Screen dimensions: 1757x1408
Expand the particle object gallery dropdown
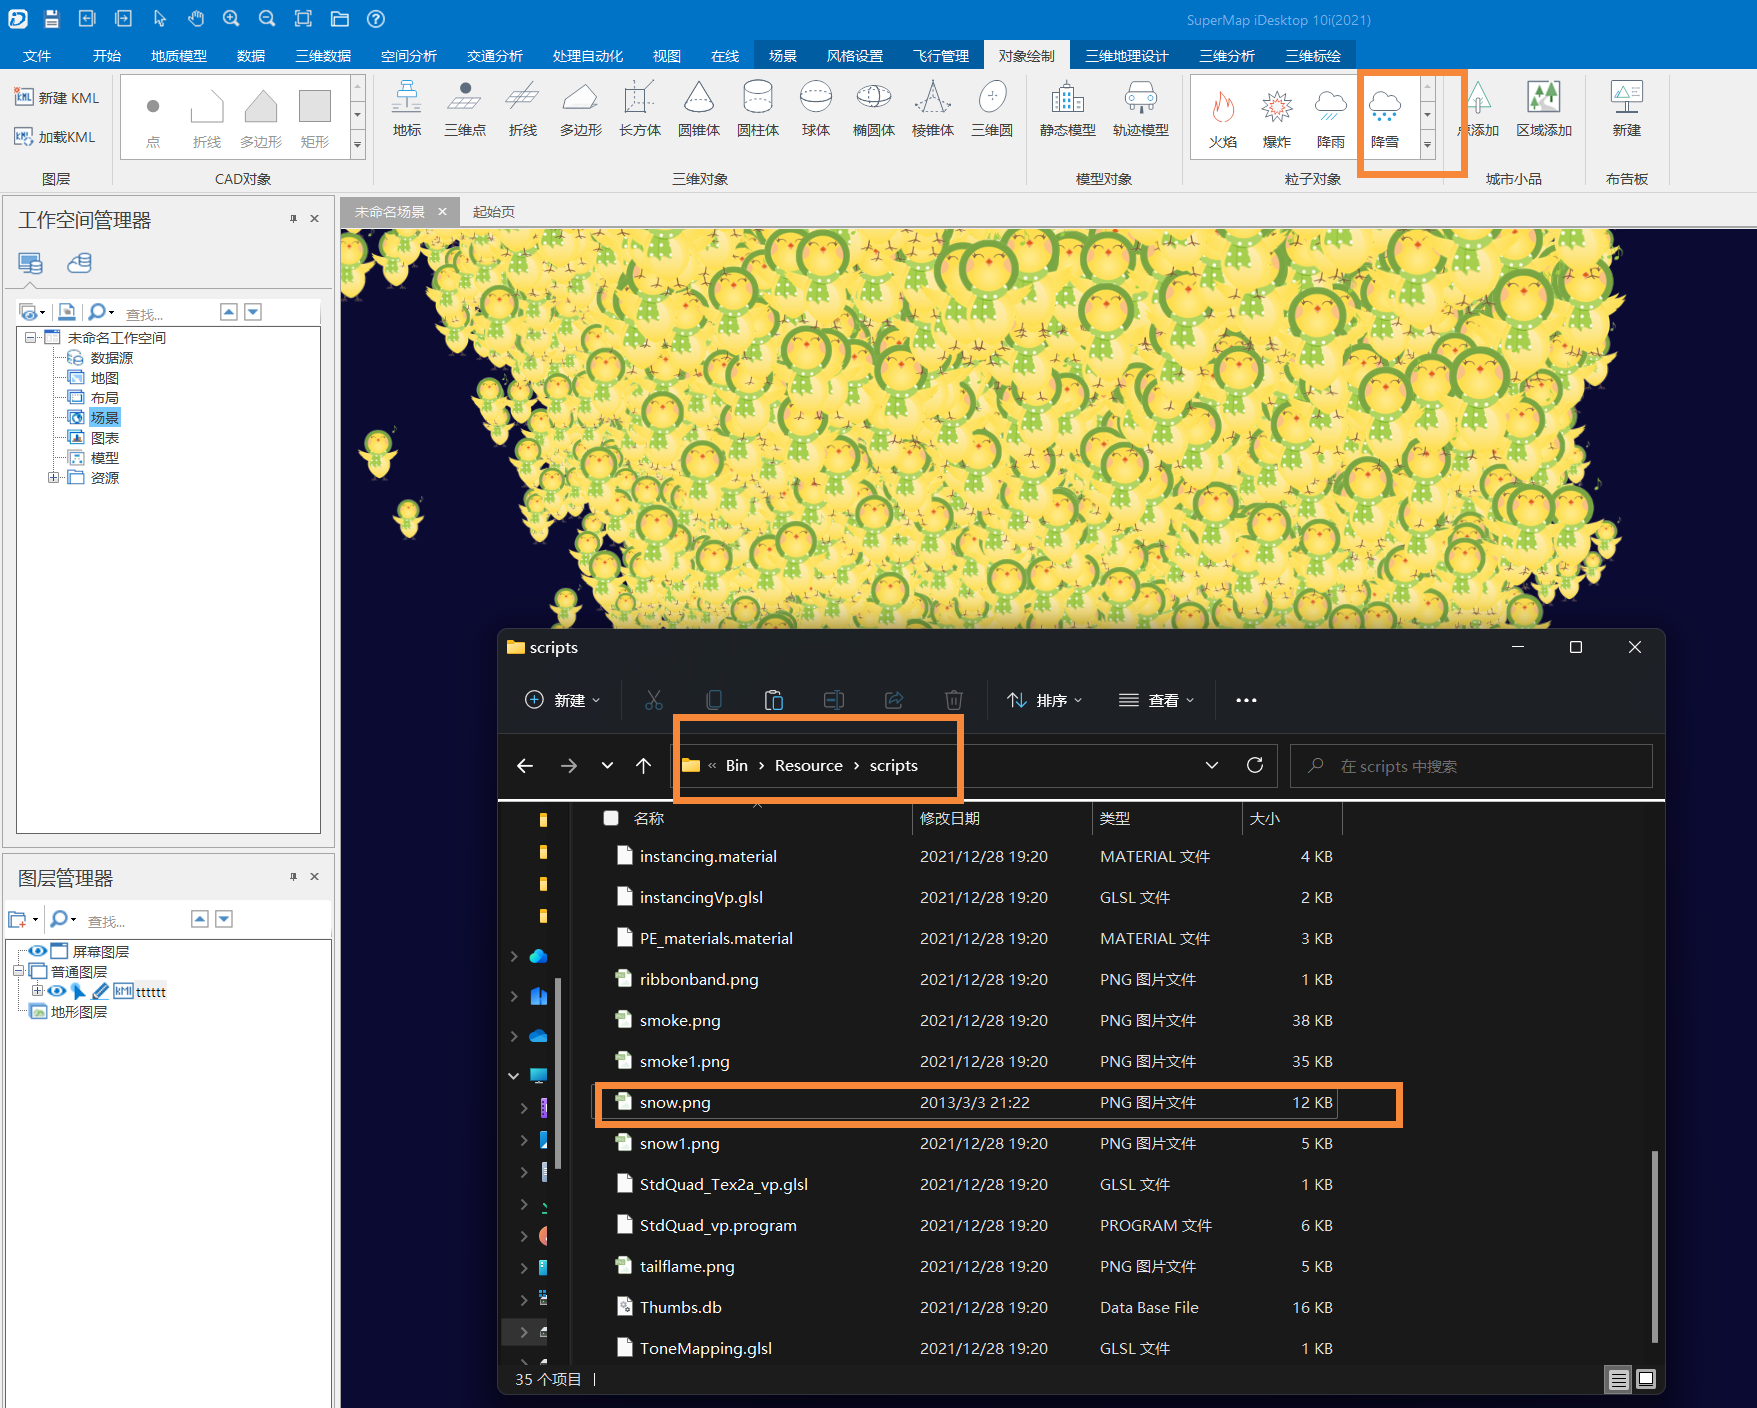coord(1427,145)
